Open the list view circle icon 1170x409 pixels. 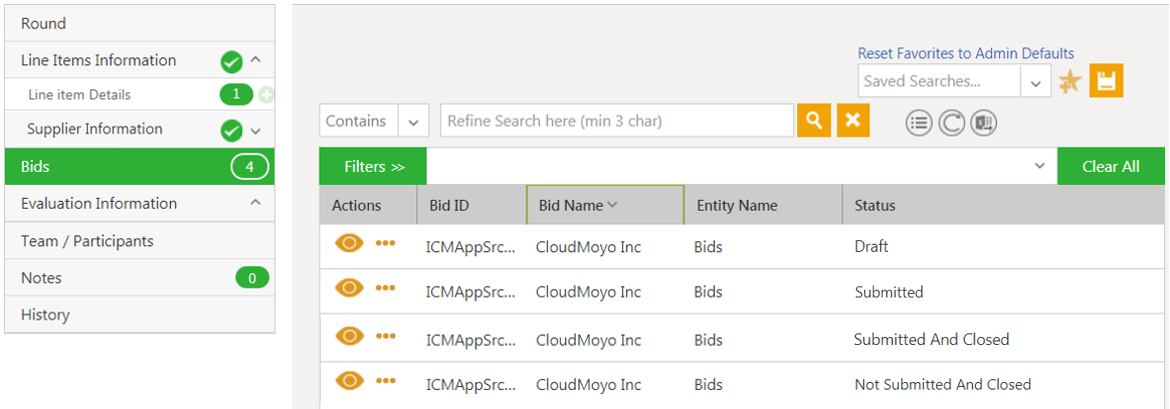tap(919, 122)
